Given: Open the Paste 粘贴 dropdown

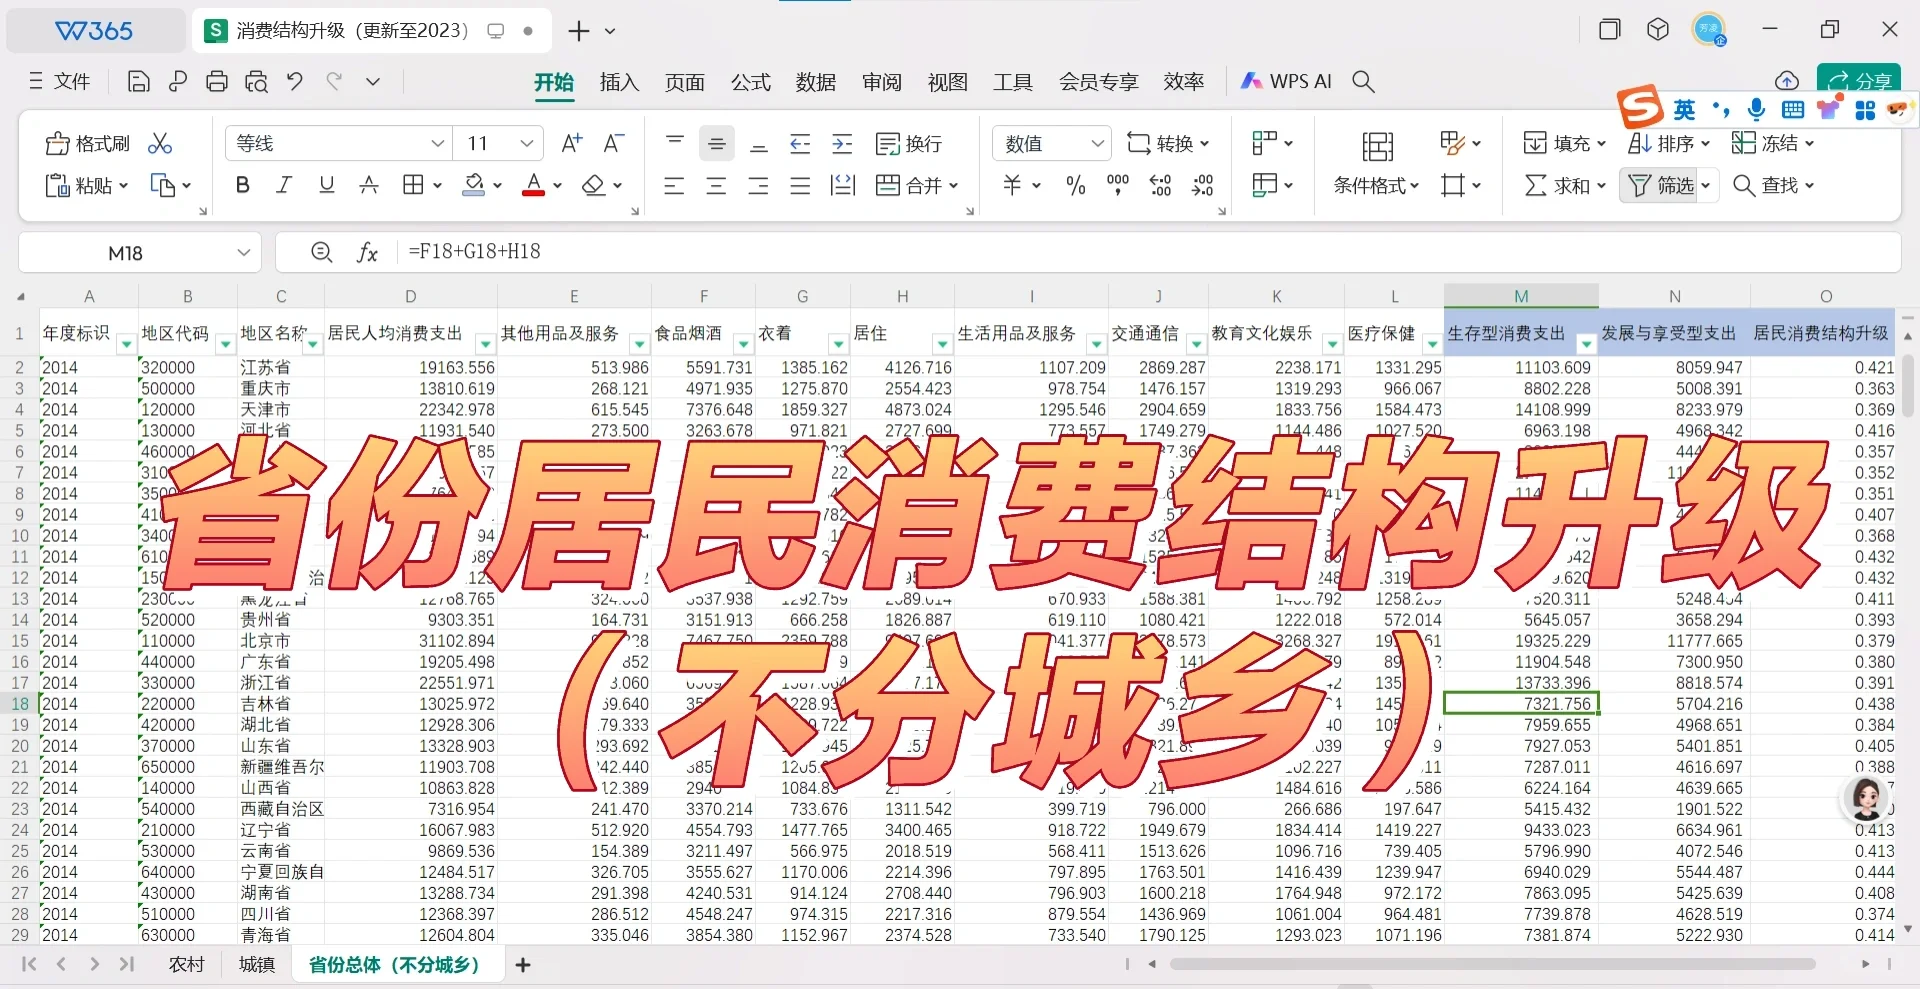Looking at the screenshot, I should point(124,185).
